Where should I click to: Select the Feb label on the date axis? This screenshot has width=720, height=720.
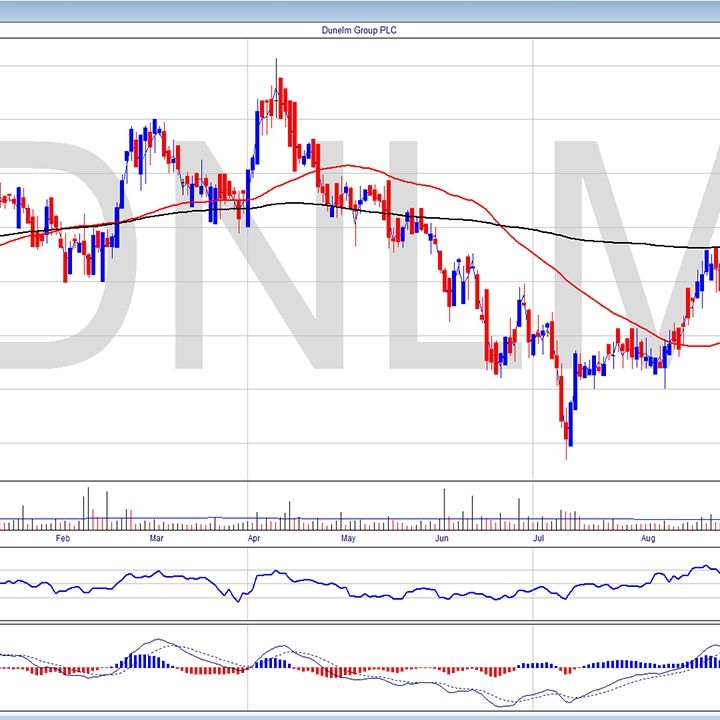[62, 539]
